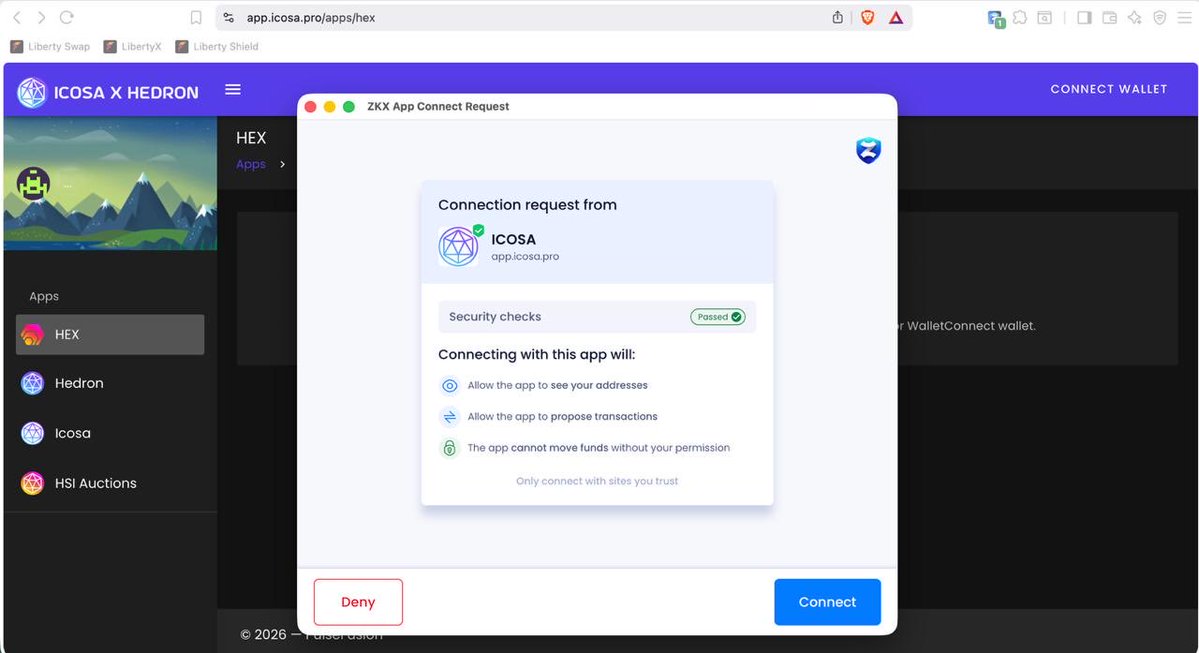Click the eye icon beside see your addresses
This screenshot has width=1199, height=653.
pyautogui.click(x=450, y=385)
